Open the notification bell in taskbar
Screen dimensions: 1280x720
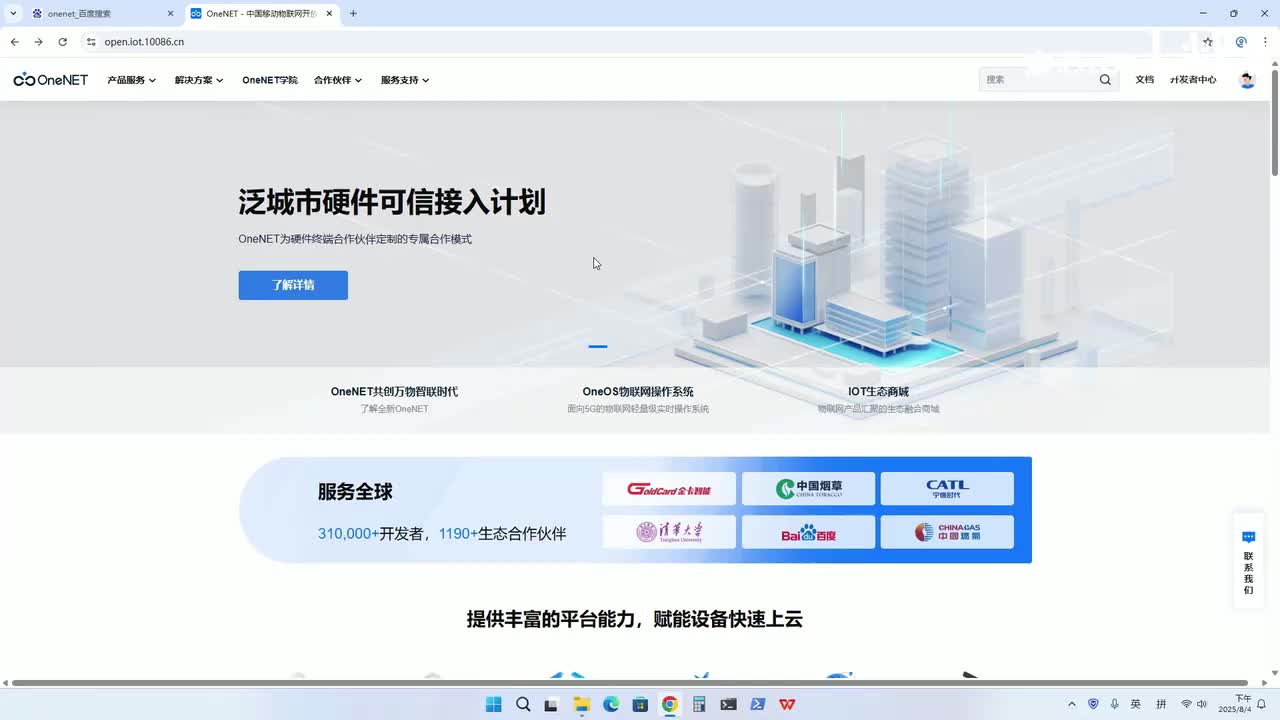1262,704
